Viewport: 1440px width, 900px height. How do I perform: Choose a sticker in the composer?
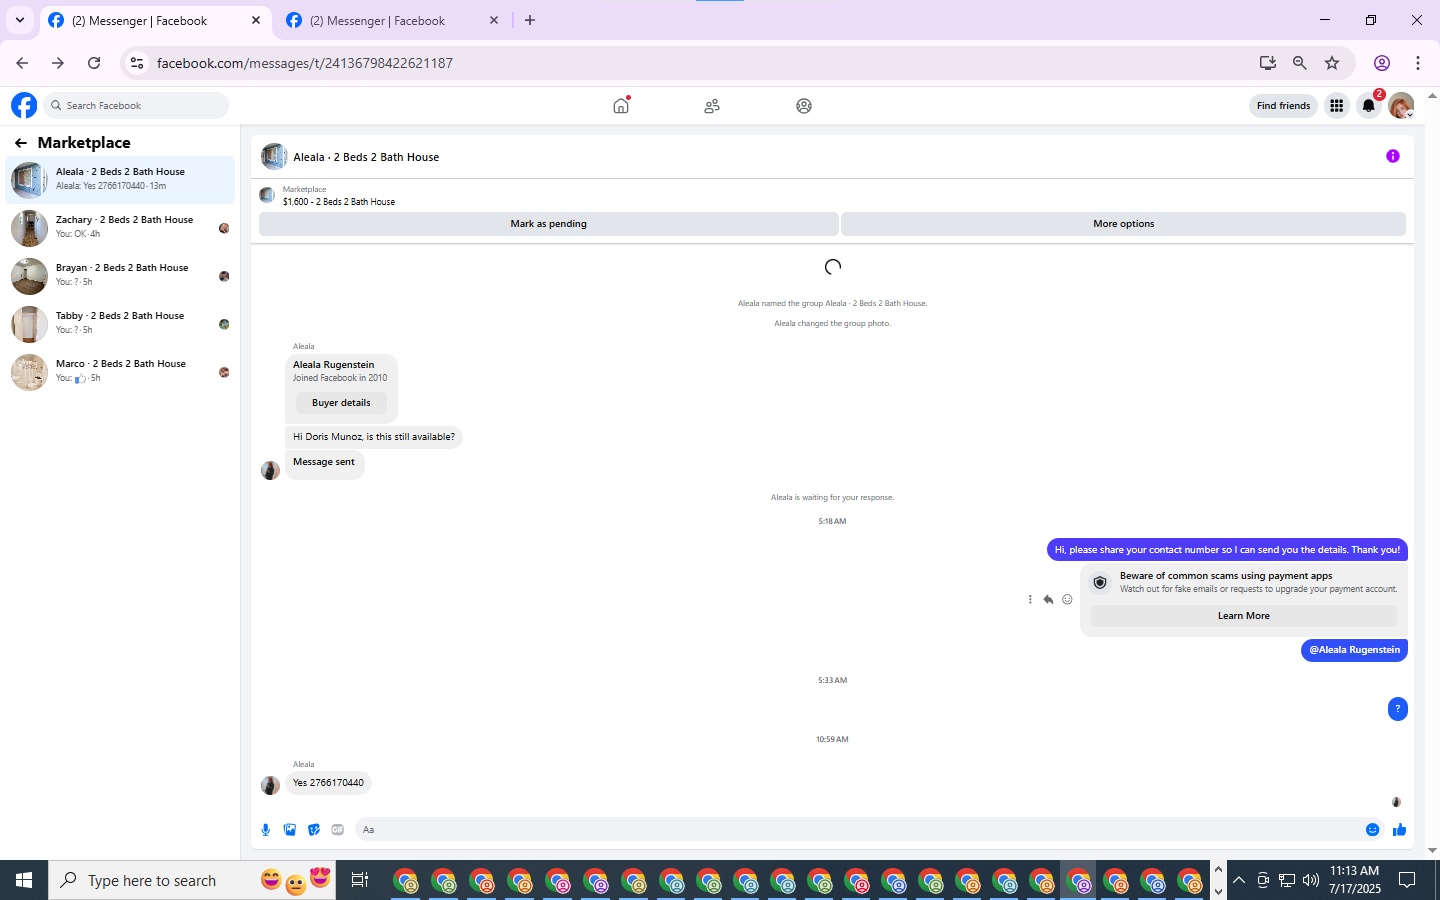(314, 830)
